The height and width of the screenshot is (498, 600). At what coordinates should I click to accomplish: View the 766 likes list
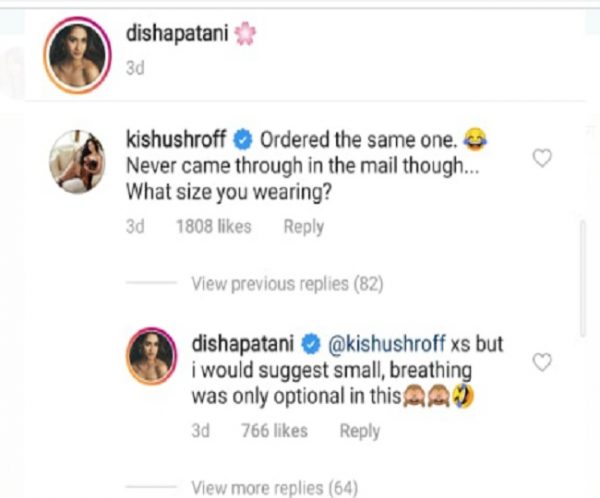tap(274, 431)
